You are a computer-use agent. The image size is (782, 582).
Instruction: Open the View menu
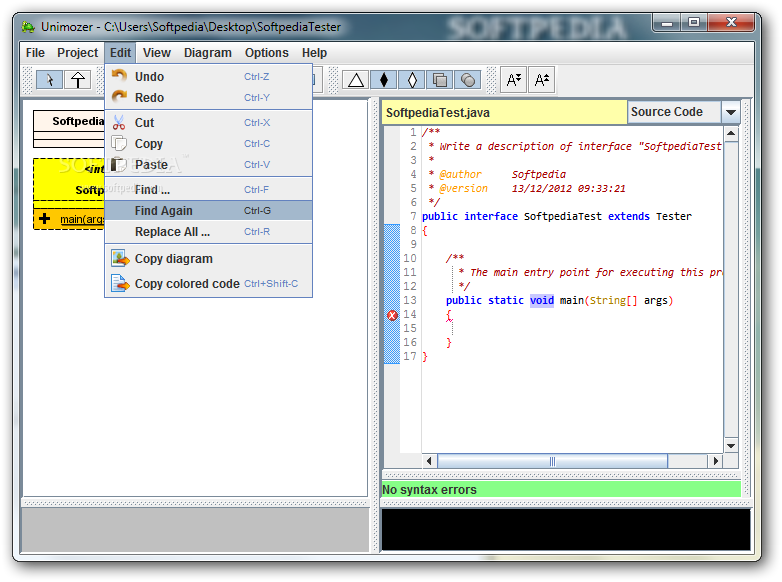[157, 53]
